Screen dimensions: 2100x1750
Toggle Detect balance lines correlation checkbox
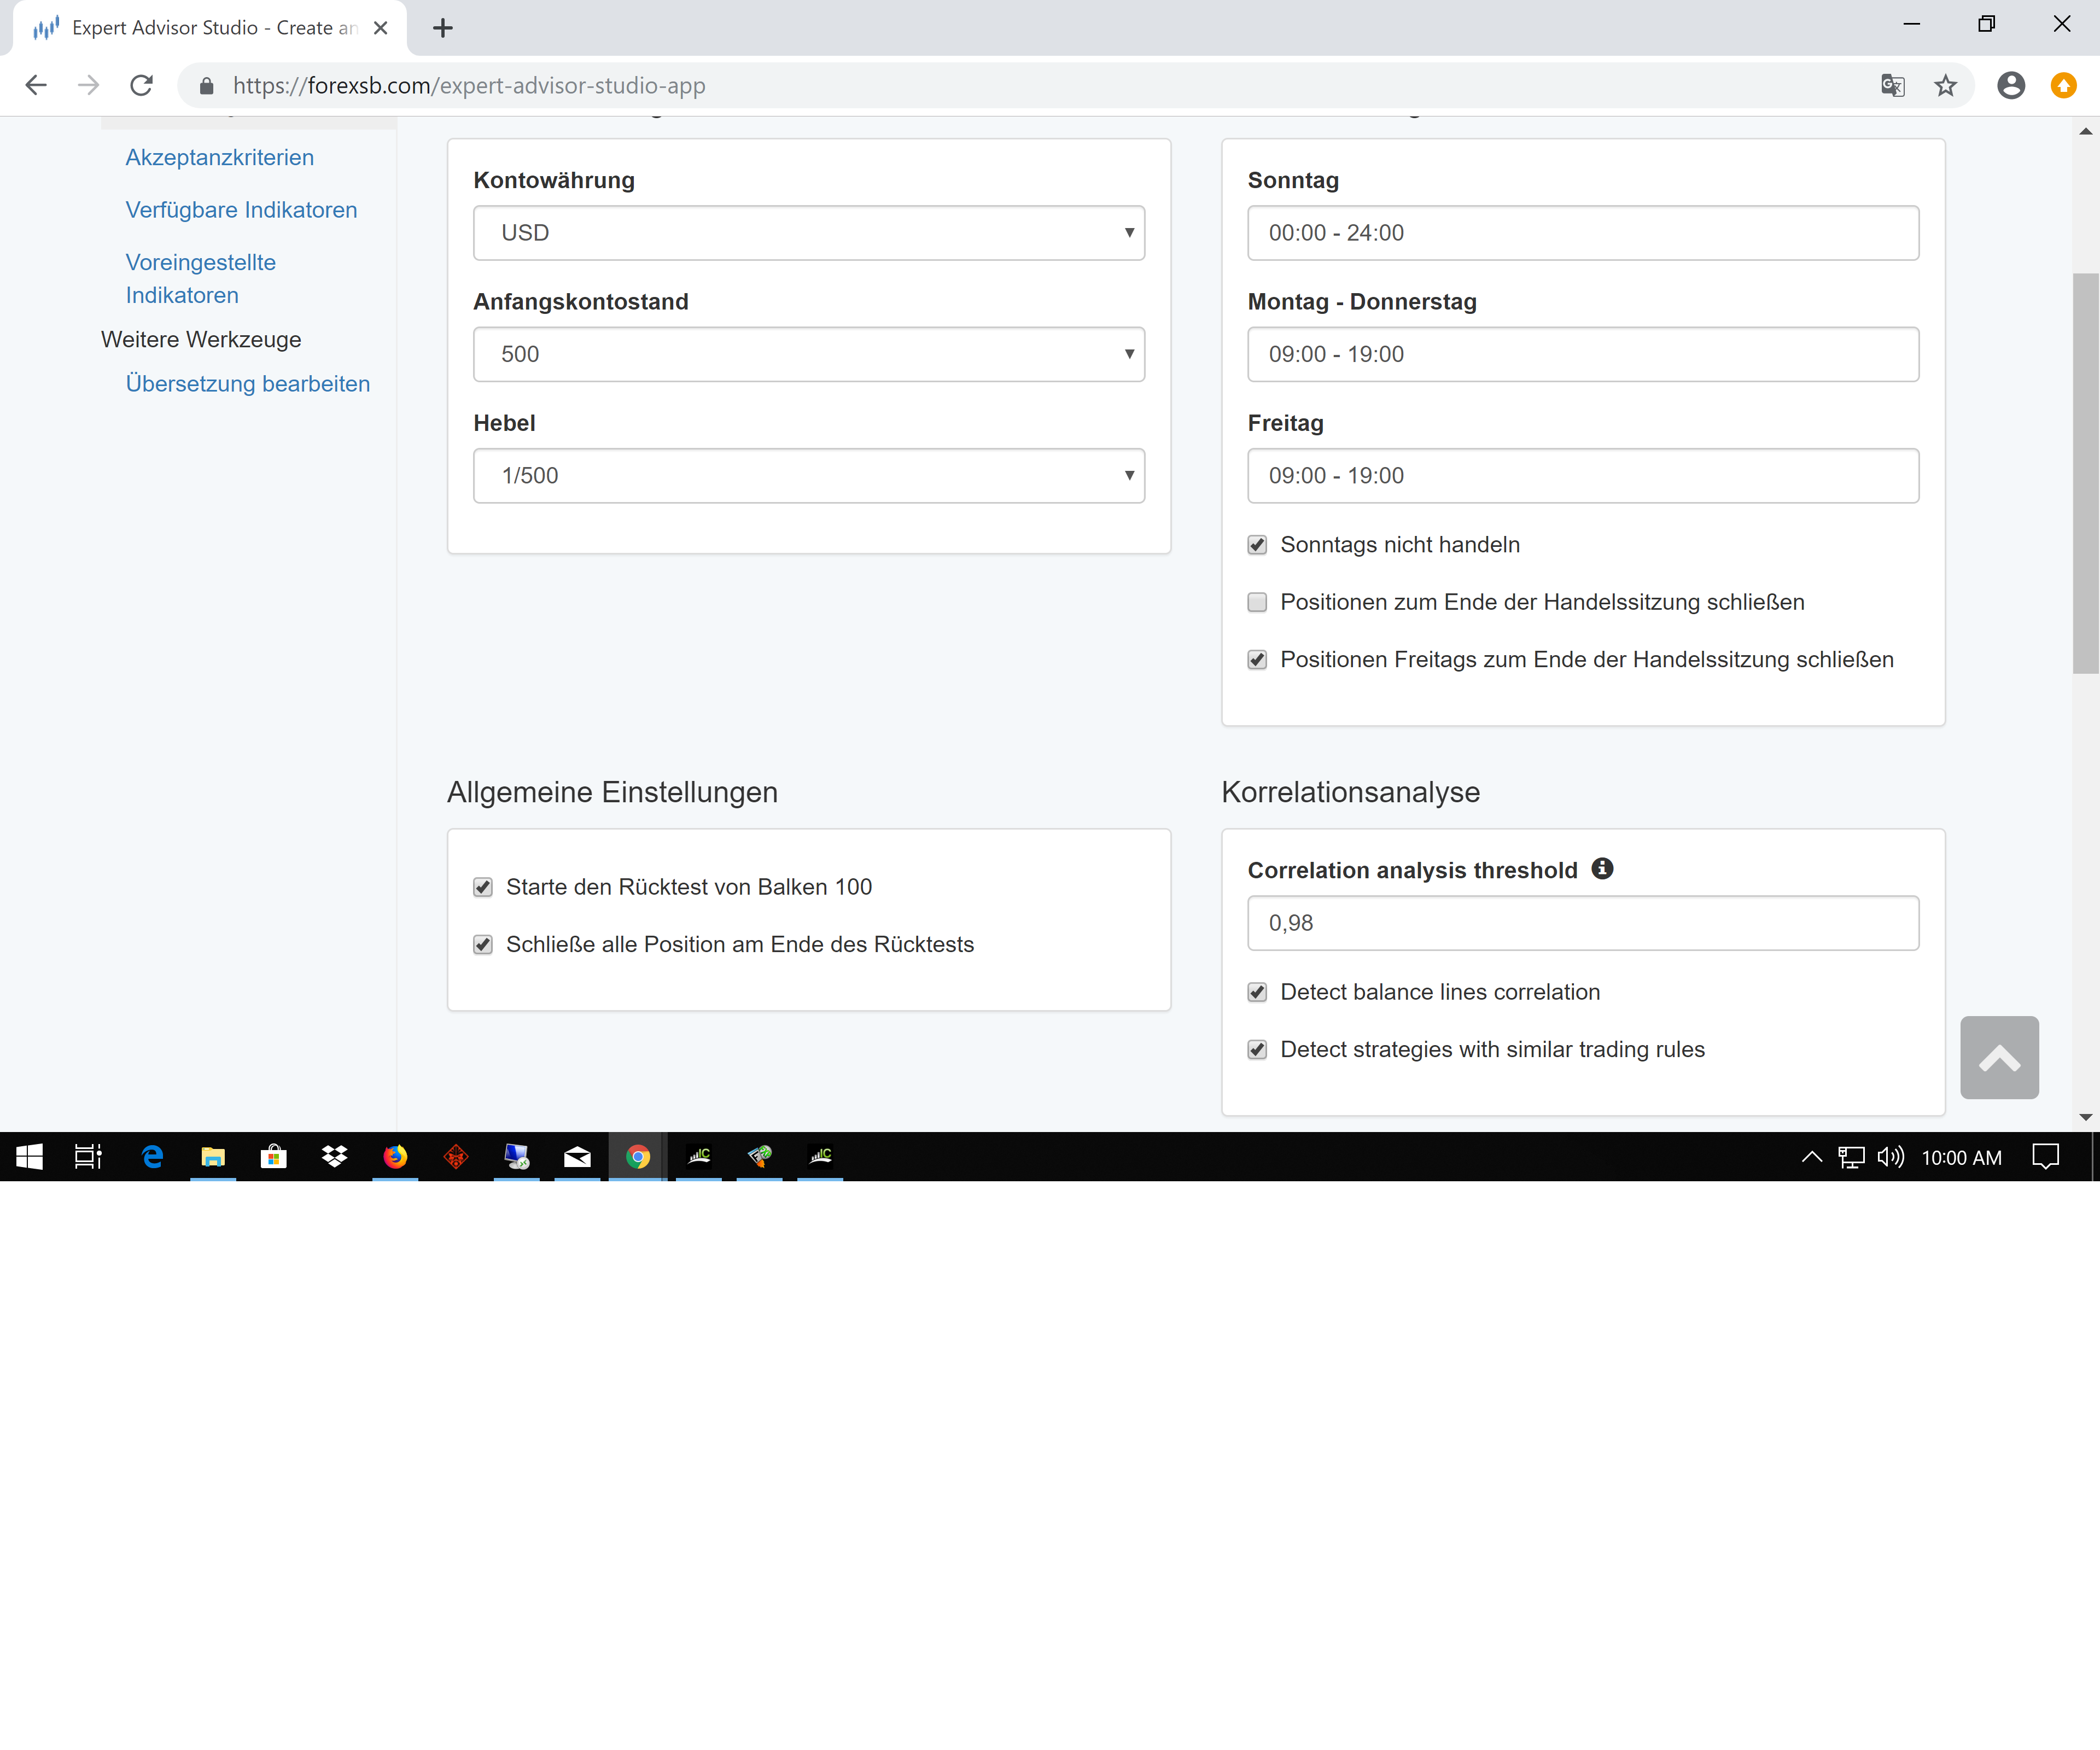point(1257,992)
